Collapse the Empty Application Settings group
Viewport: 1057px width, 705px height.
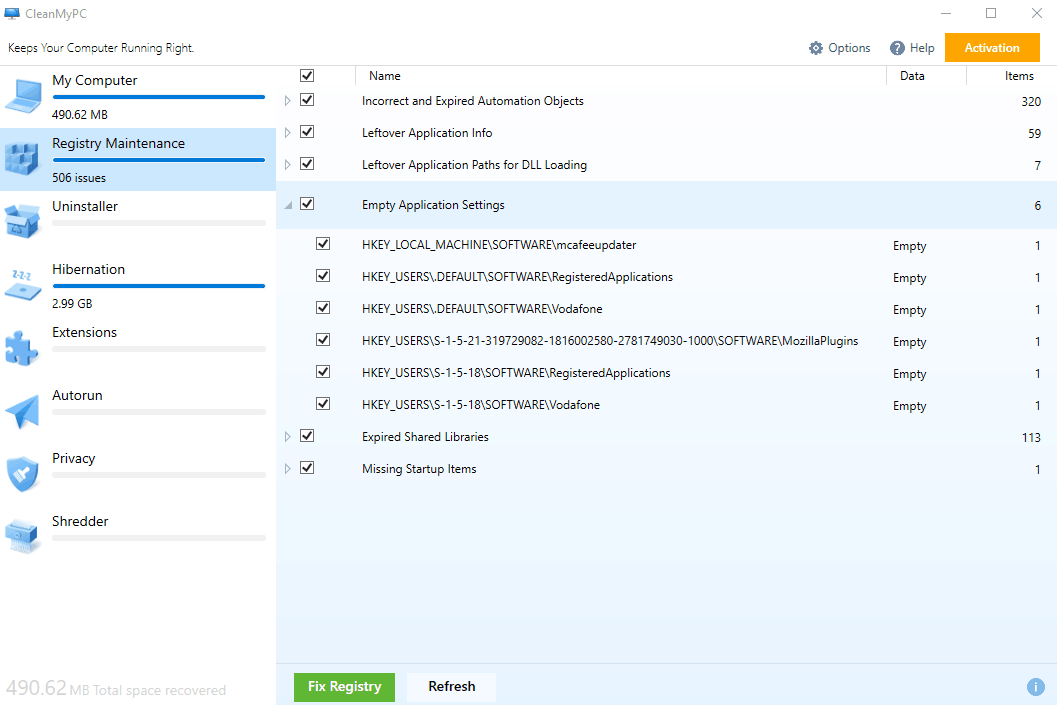288,204
